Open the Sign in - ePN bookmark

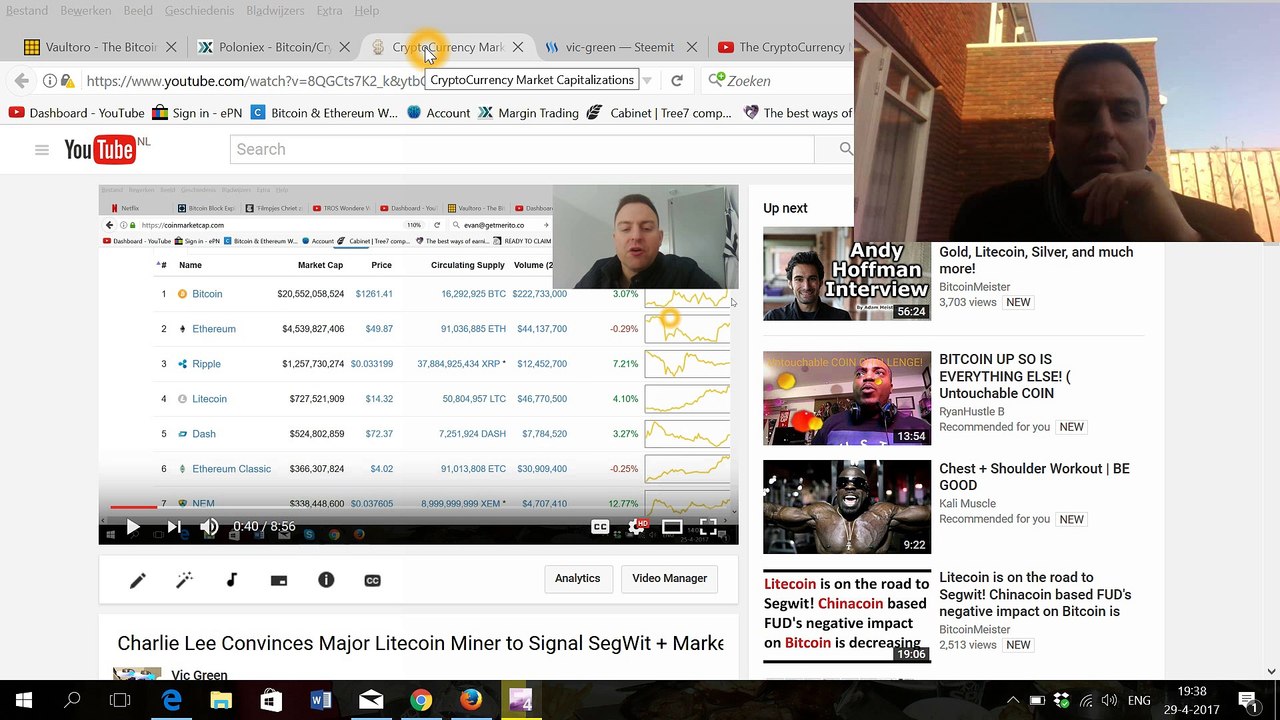tap(197, 113)
